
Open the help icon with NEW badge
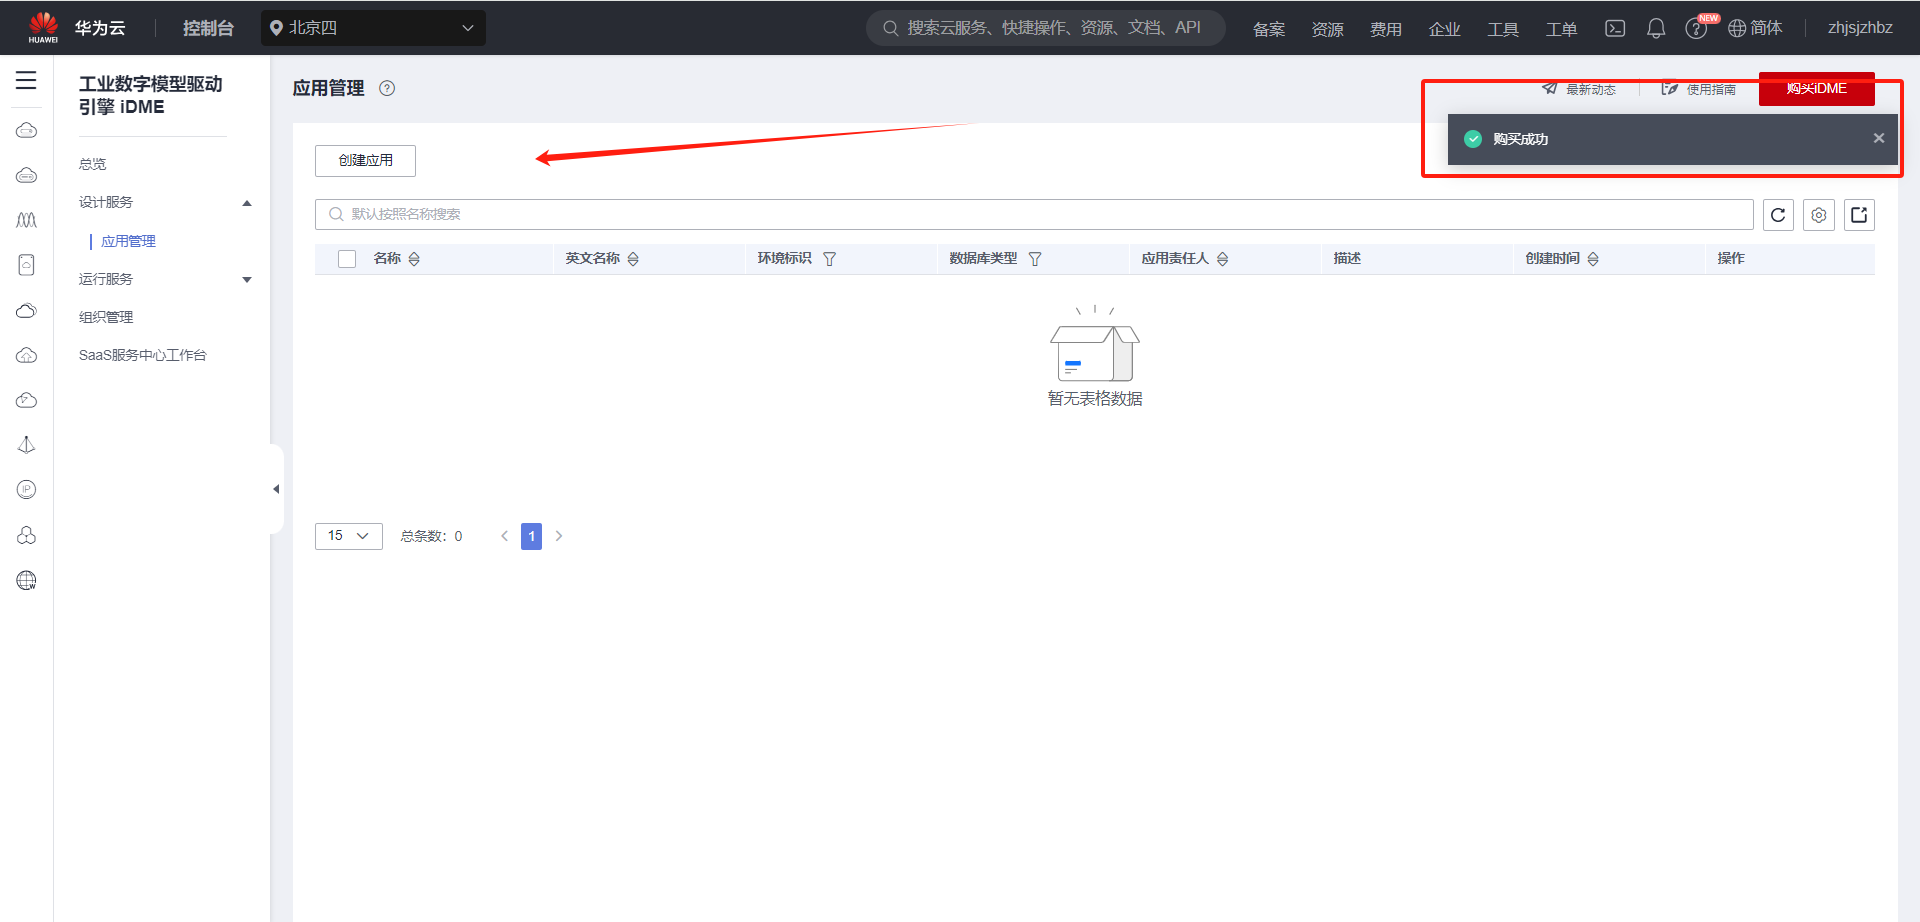click(1696, 28)
